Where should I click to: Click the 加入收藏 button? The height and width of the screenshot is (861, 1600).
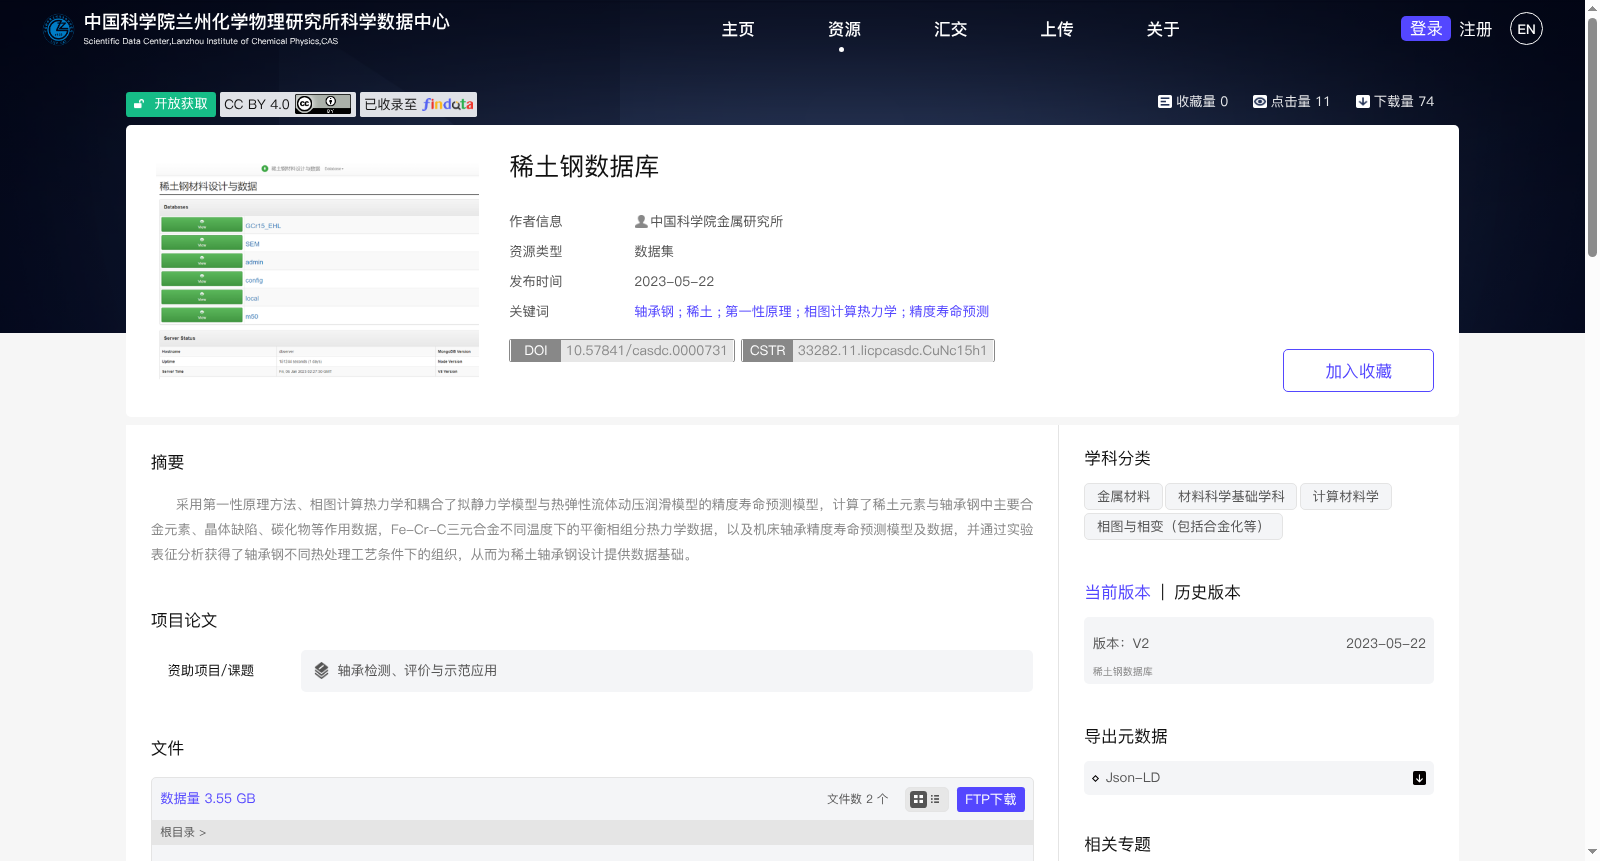coord(1358,370)
